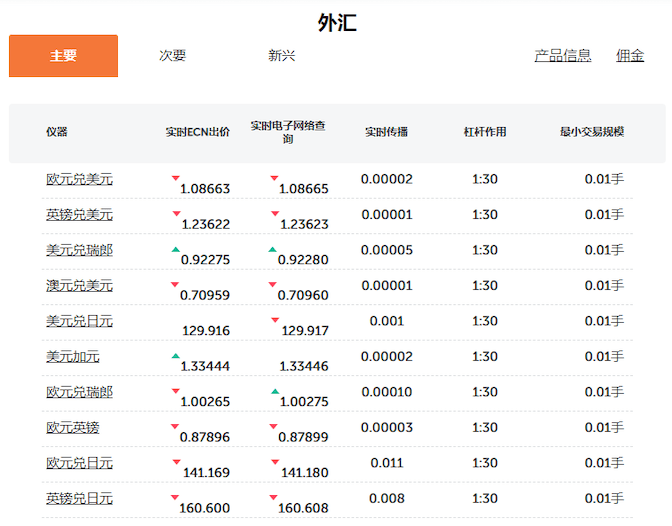
Task: Click green up arrow next to 1.33444
Action: (x=175, y=355)
